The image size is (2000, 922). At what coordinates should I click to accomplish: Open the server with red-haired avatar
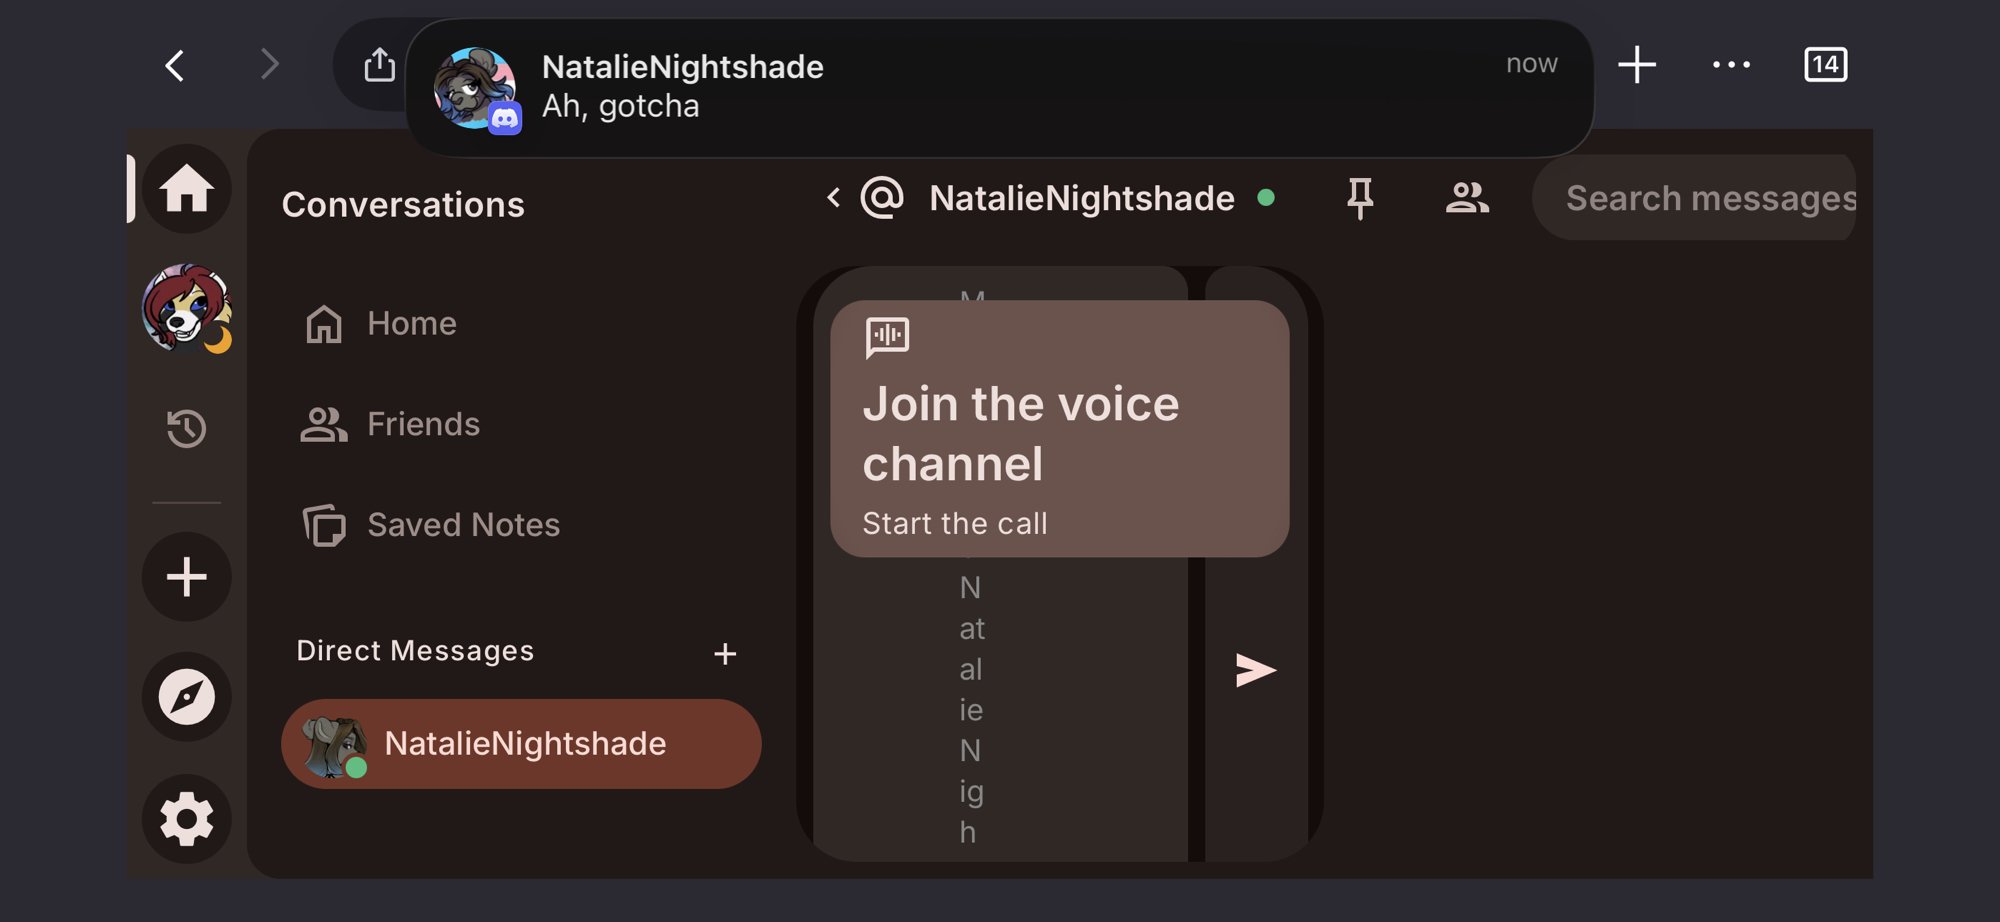pos(187,309)
